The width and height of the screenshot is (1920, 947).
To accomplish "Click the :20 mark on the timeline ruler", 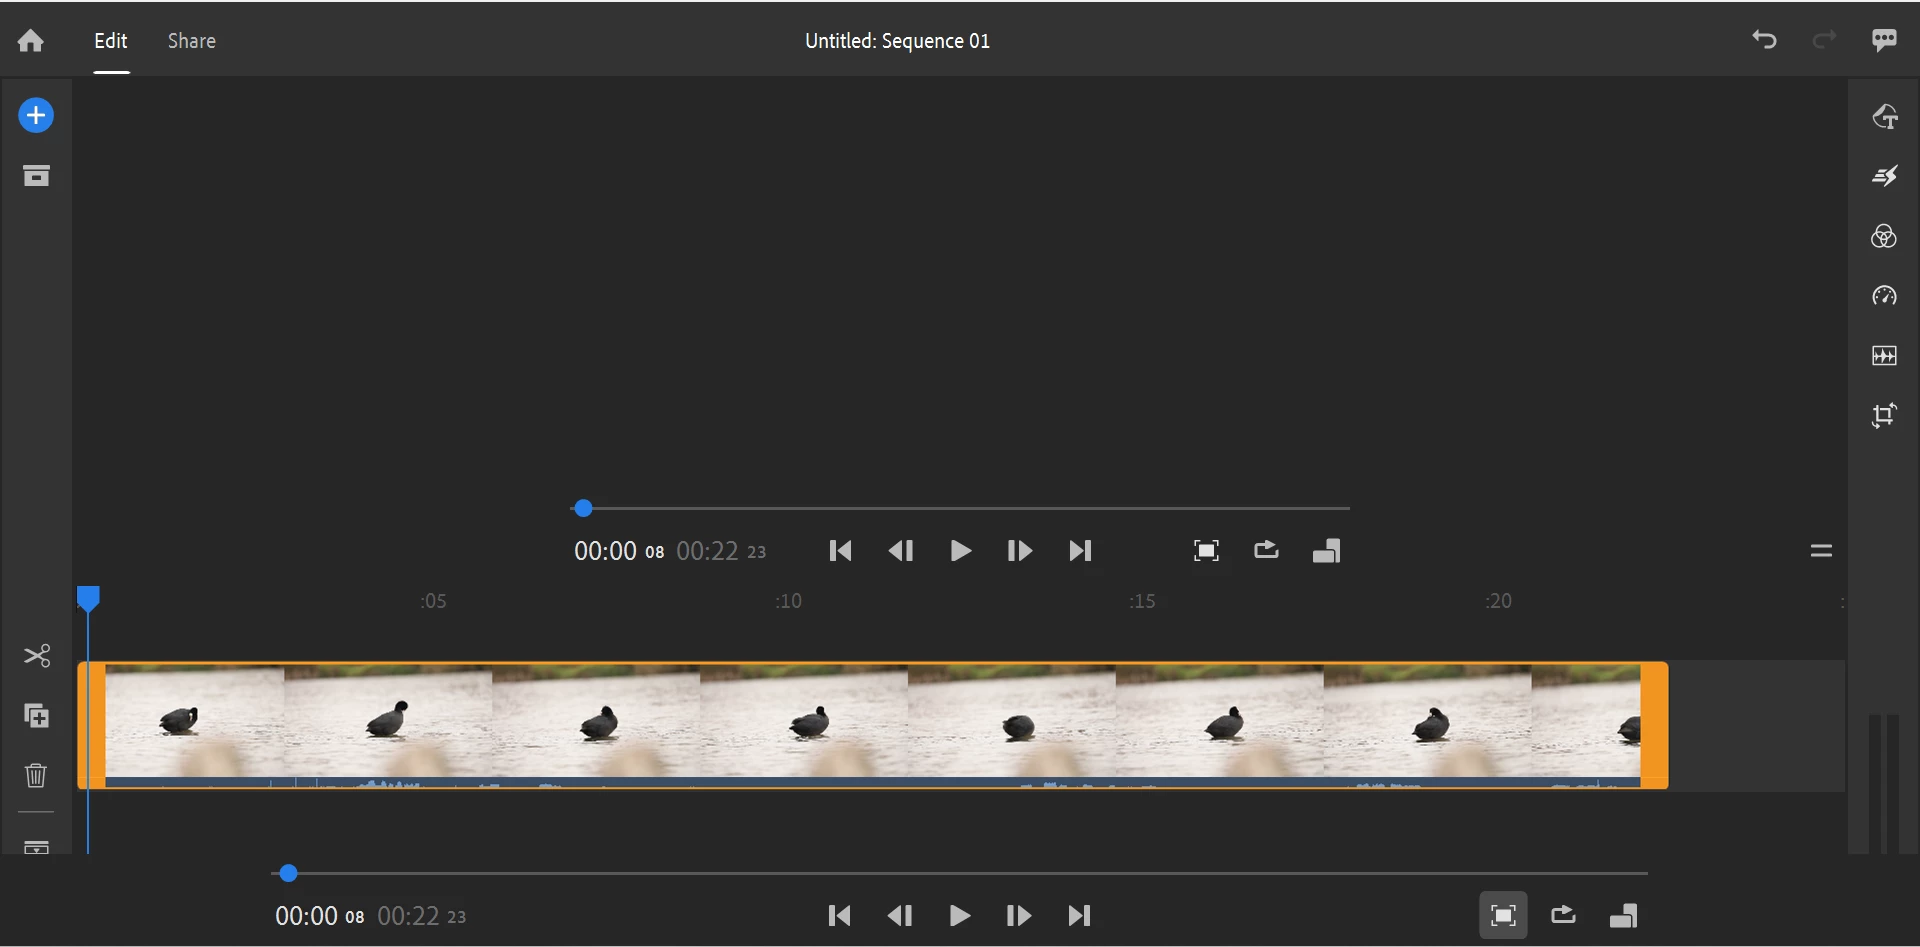I will 1498,601.
